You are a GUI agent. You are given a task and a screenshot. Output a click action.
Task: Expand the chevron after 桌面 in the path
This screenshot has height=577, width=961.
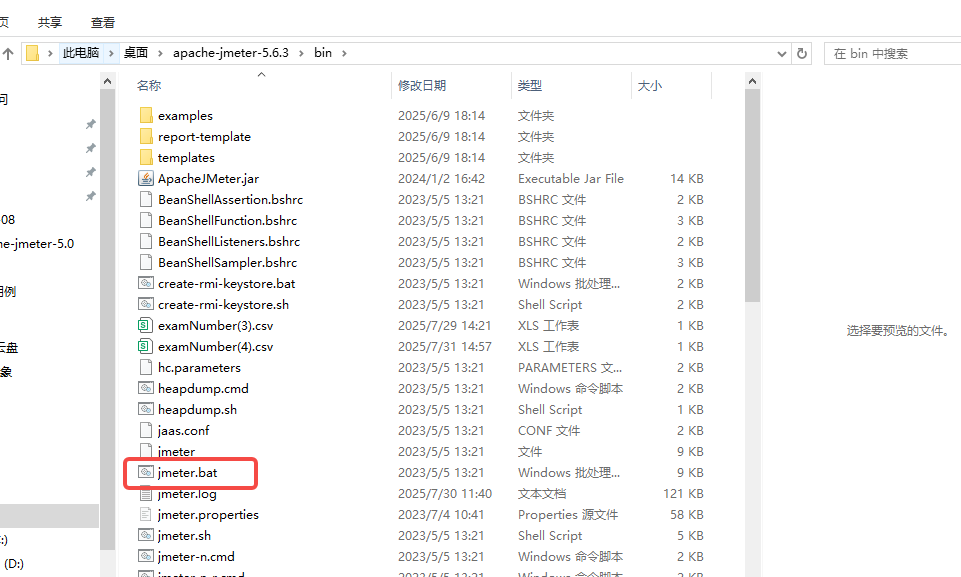point(160,53)
